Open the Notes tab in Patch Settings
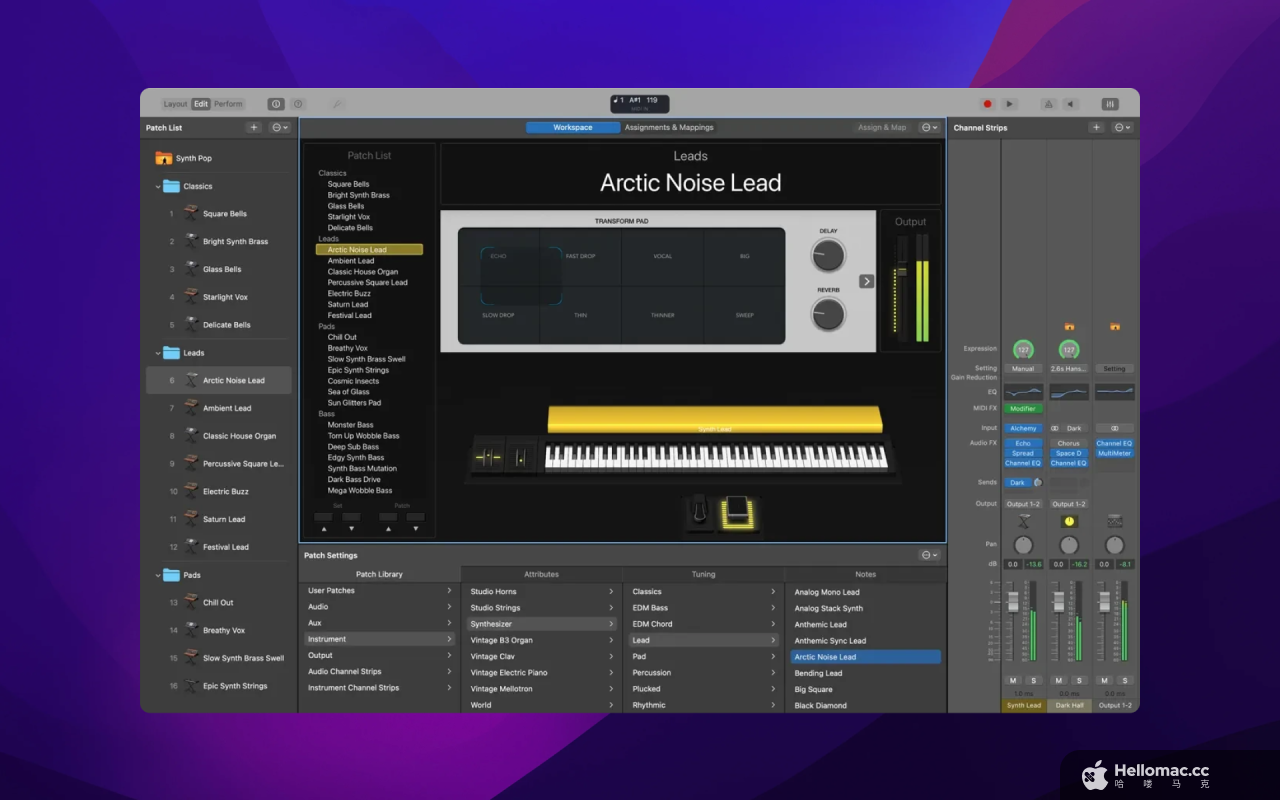 866,574
